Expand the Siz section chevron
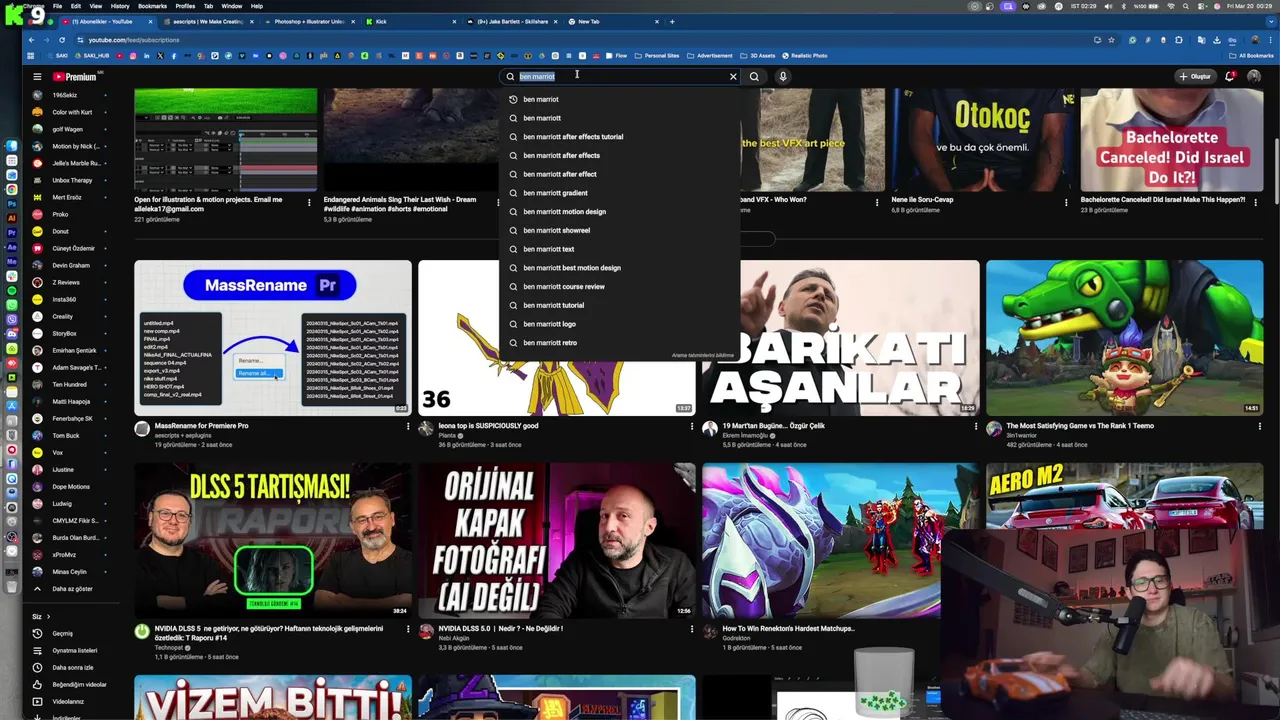Image resolution: width=1280 pixels, height=720 pixels. tap(51, 617)
